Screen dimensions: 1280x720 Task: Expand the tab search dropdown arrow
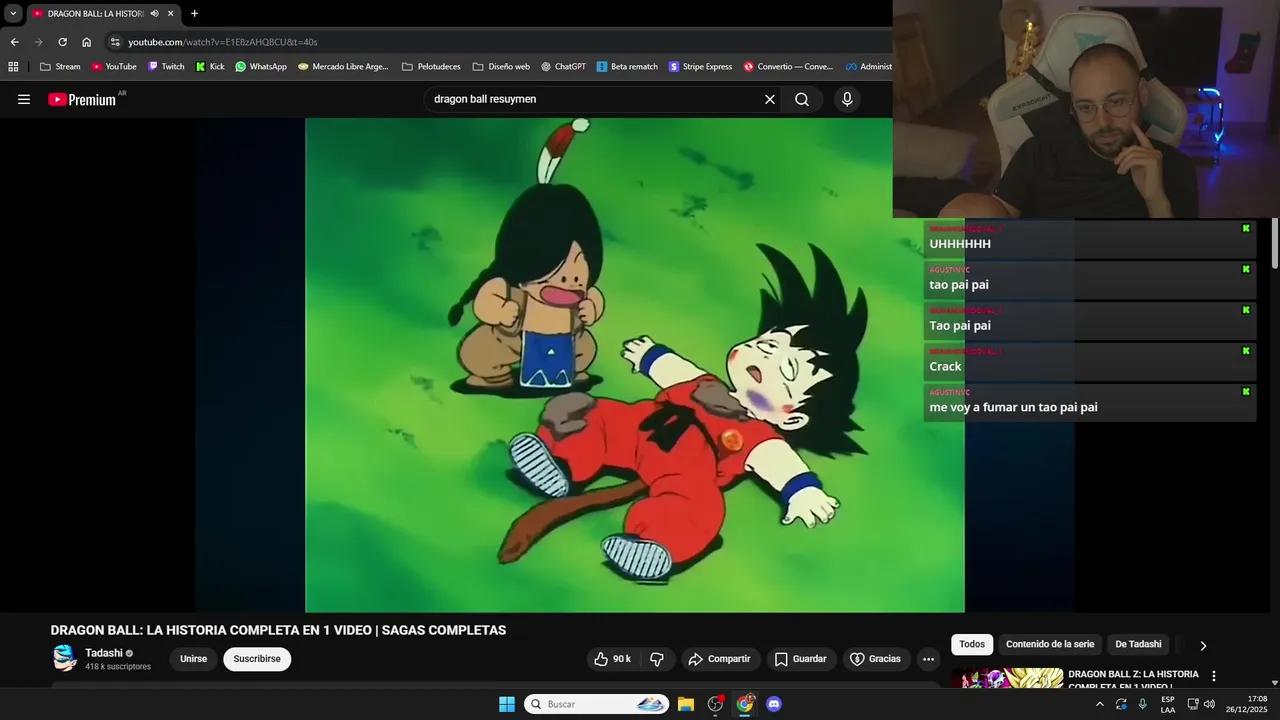tap(13, 13)
